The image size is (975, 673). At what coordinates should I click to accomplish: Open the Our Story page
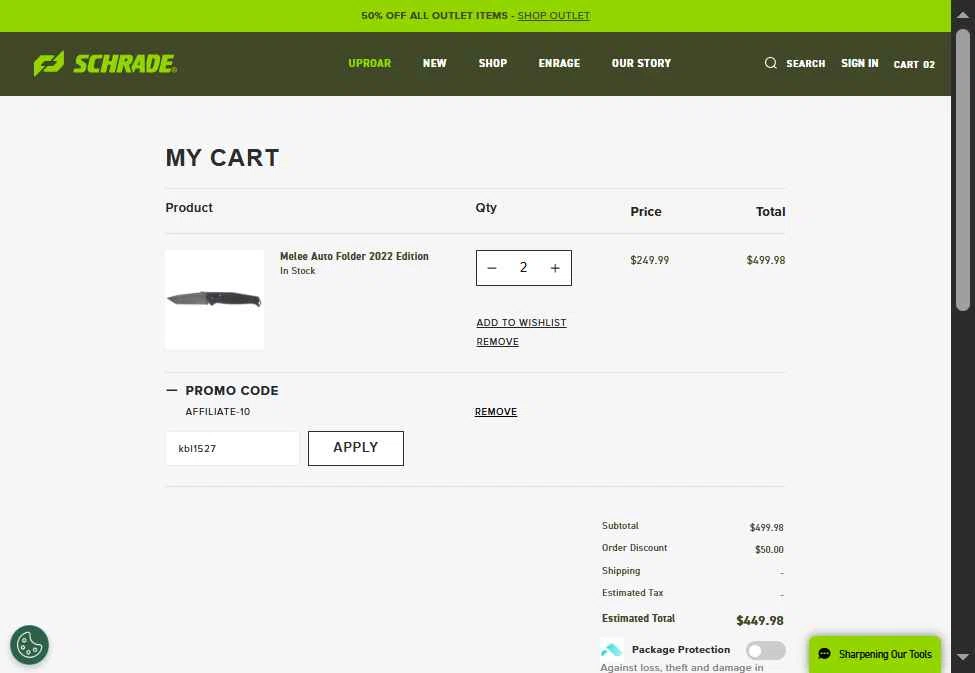[x=641, y=63]
